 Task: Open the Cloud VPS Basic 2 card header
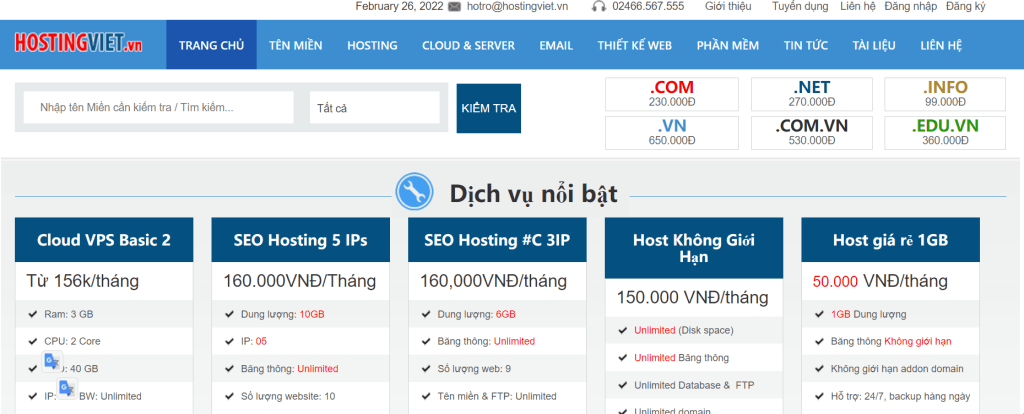point(104,240)
